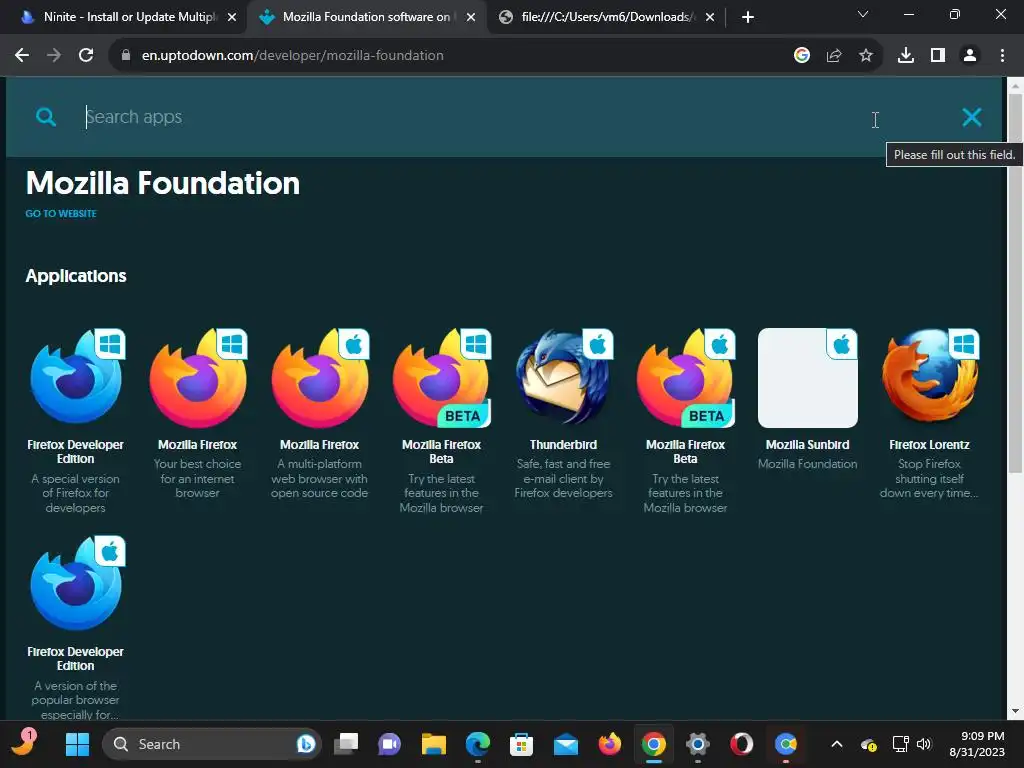Open Mozilla Firefox Windows app icon
Image resolution: width=1024 pixels, height=768 pixels.
(x=198, y=378)
